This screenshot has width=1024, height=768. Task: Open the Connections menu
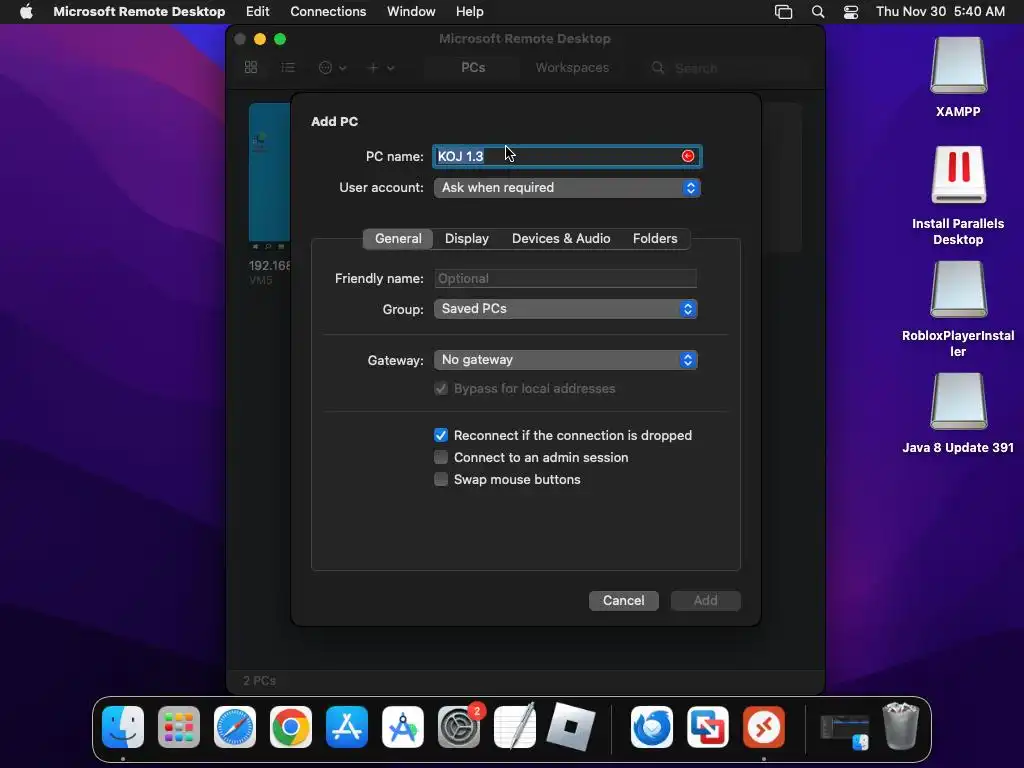(x=328, y=12)
